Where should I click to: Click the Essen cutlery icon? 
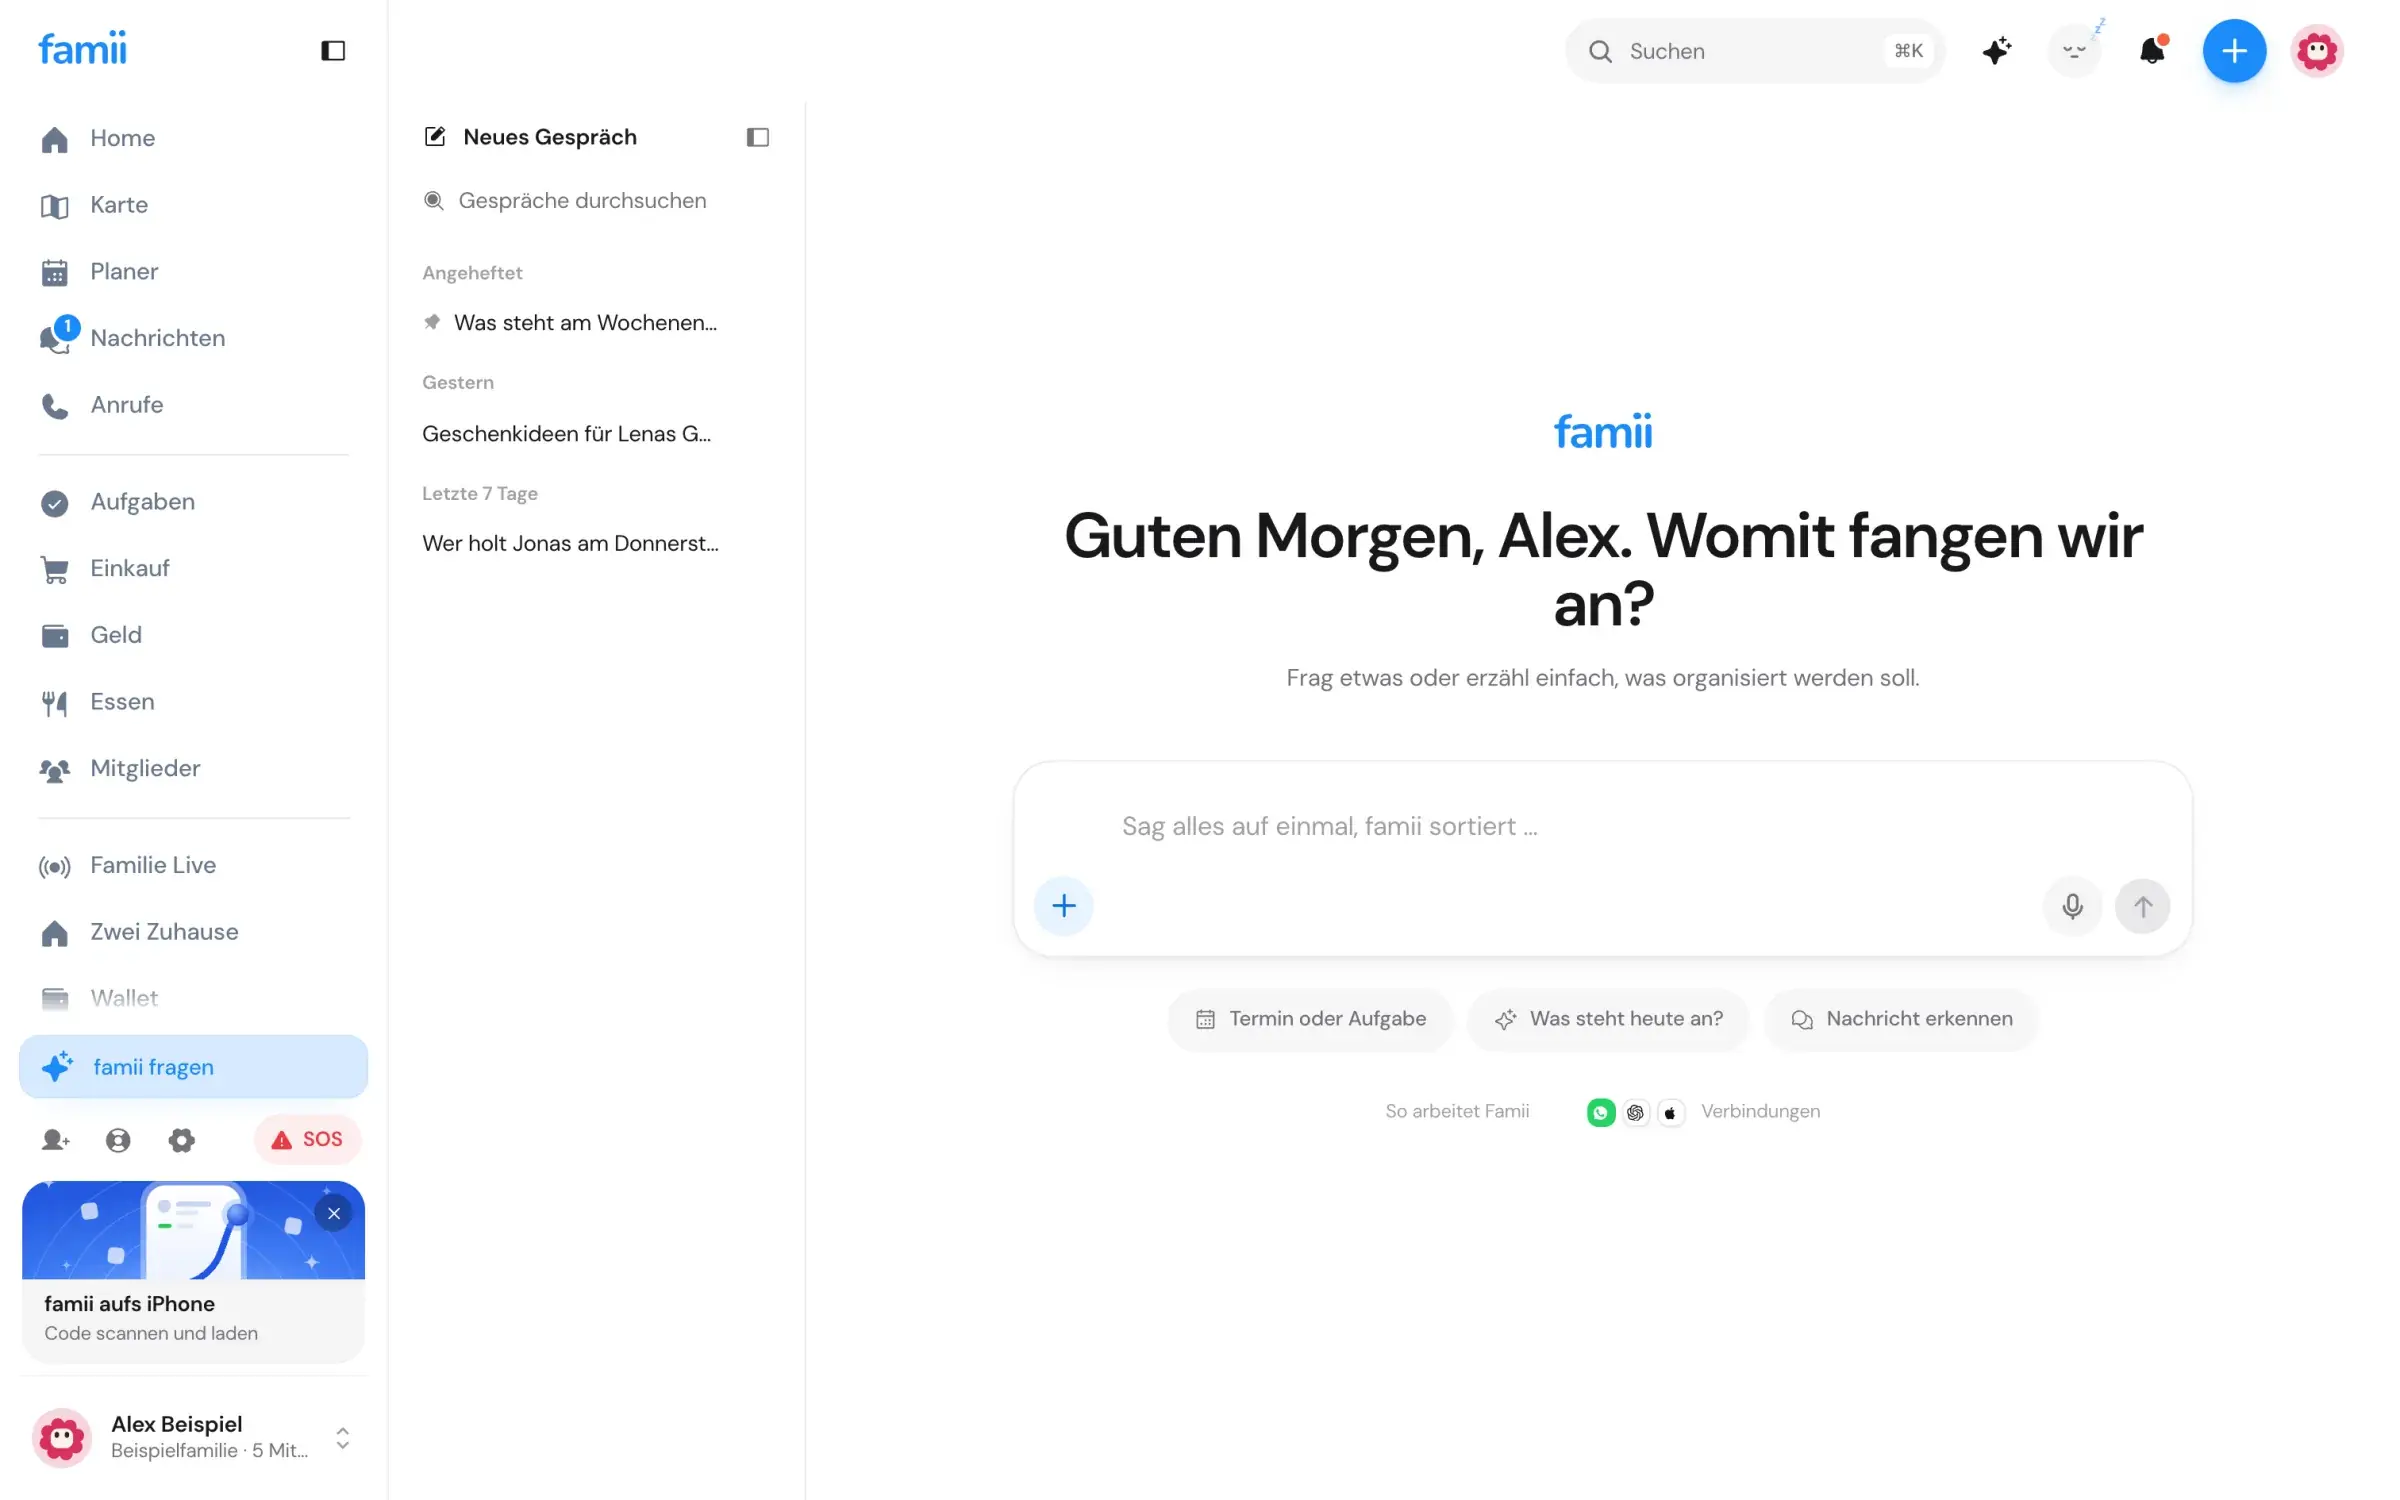55,702
